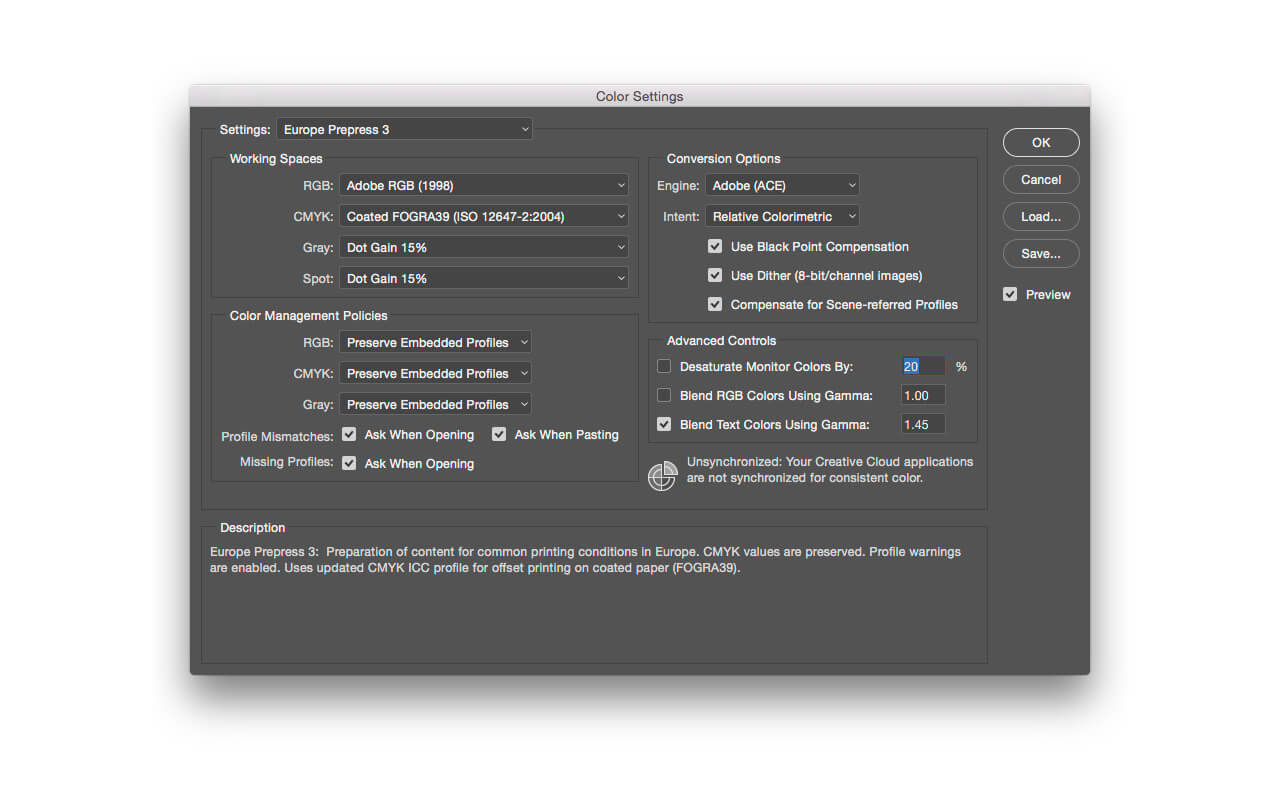Toggle the Preview checkbox

coord(1010,294)
